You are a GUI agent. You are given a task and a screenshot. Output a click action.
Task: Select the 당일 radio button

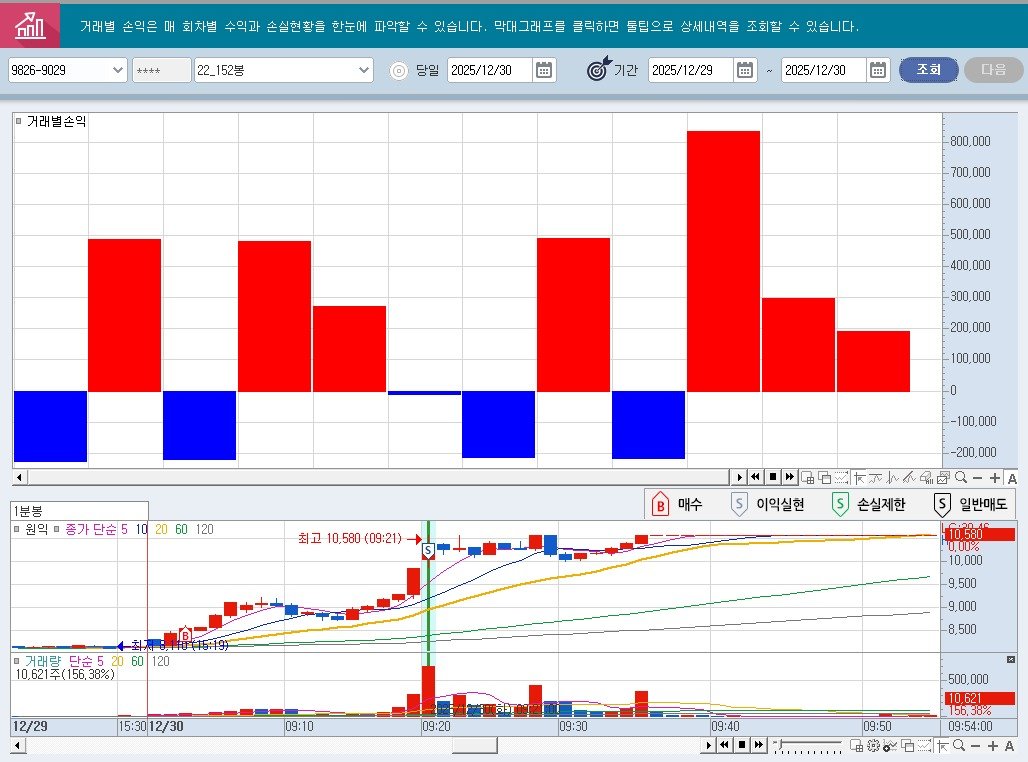coord(399,71)
